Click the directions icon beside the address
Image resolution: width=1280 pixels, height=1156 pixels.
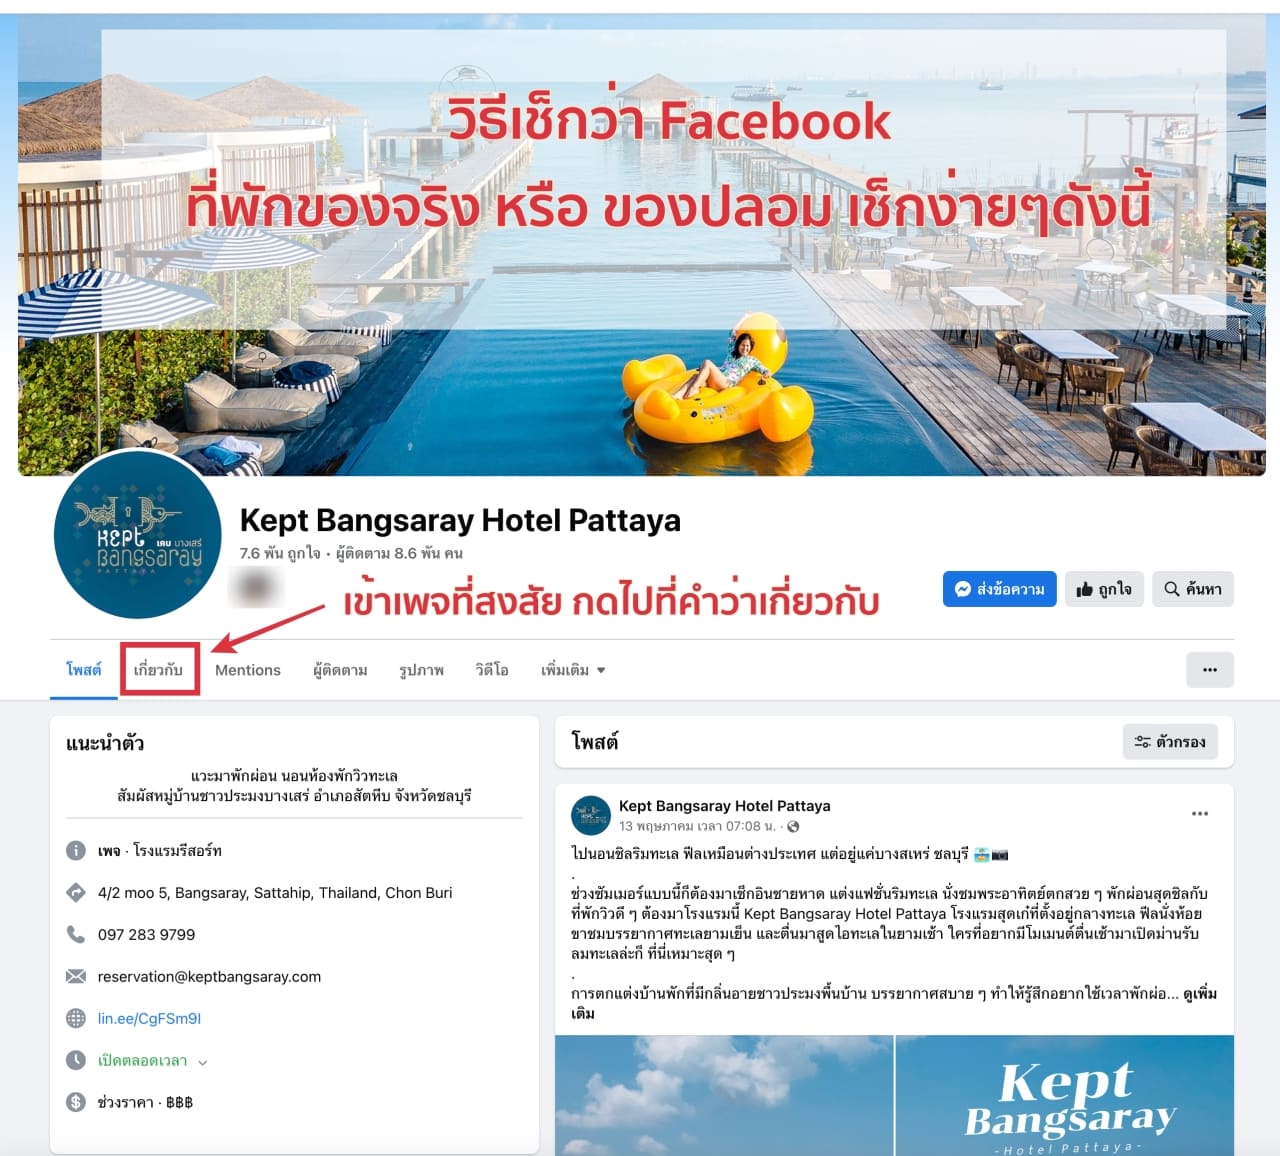[x=76, y=892]
